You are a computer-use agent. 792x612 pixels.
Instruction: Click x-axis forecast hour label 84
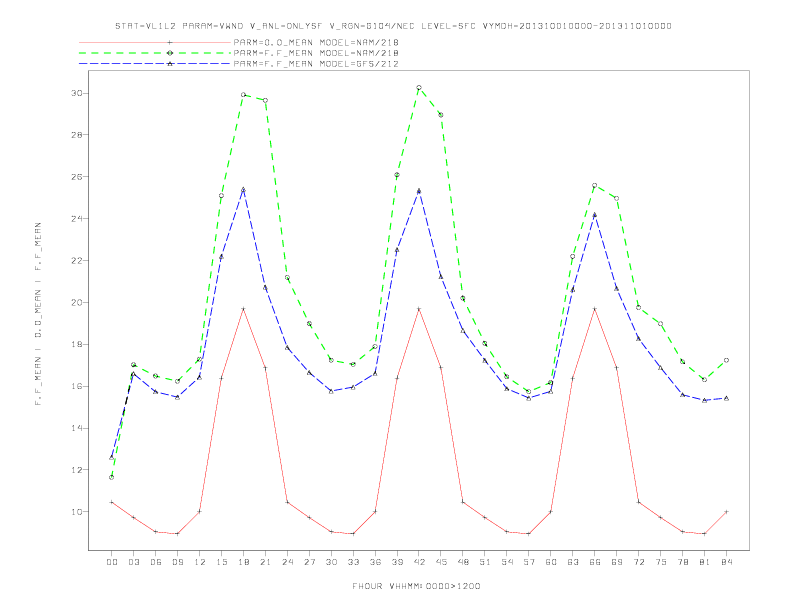(x=726, y=562)
